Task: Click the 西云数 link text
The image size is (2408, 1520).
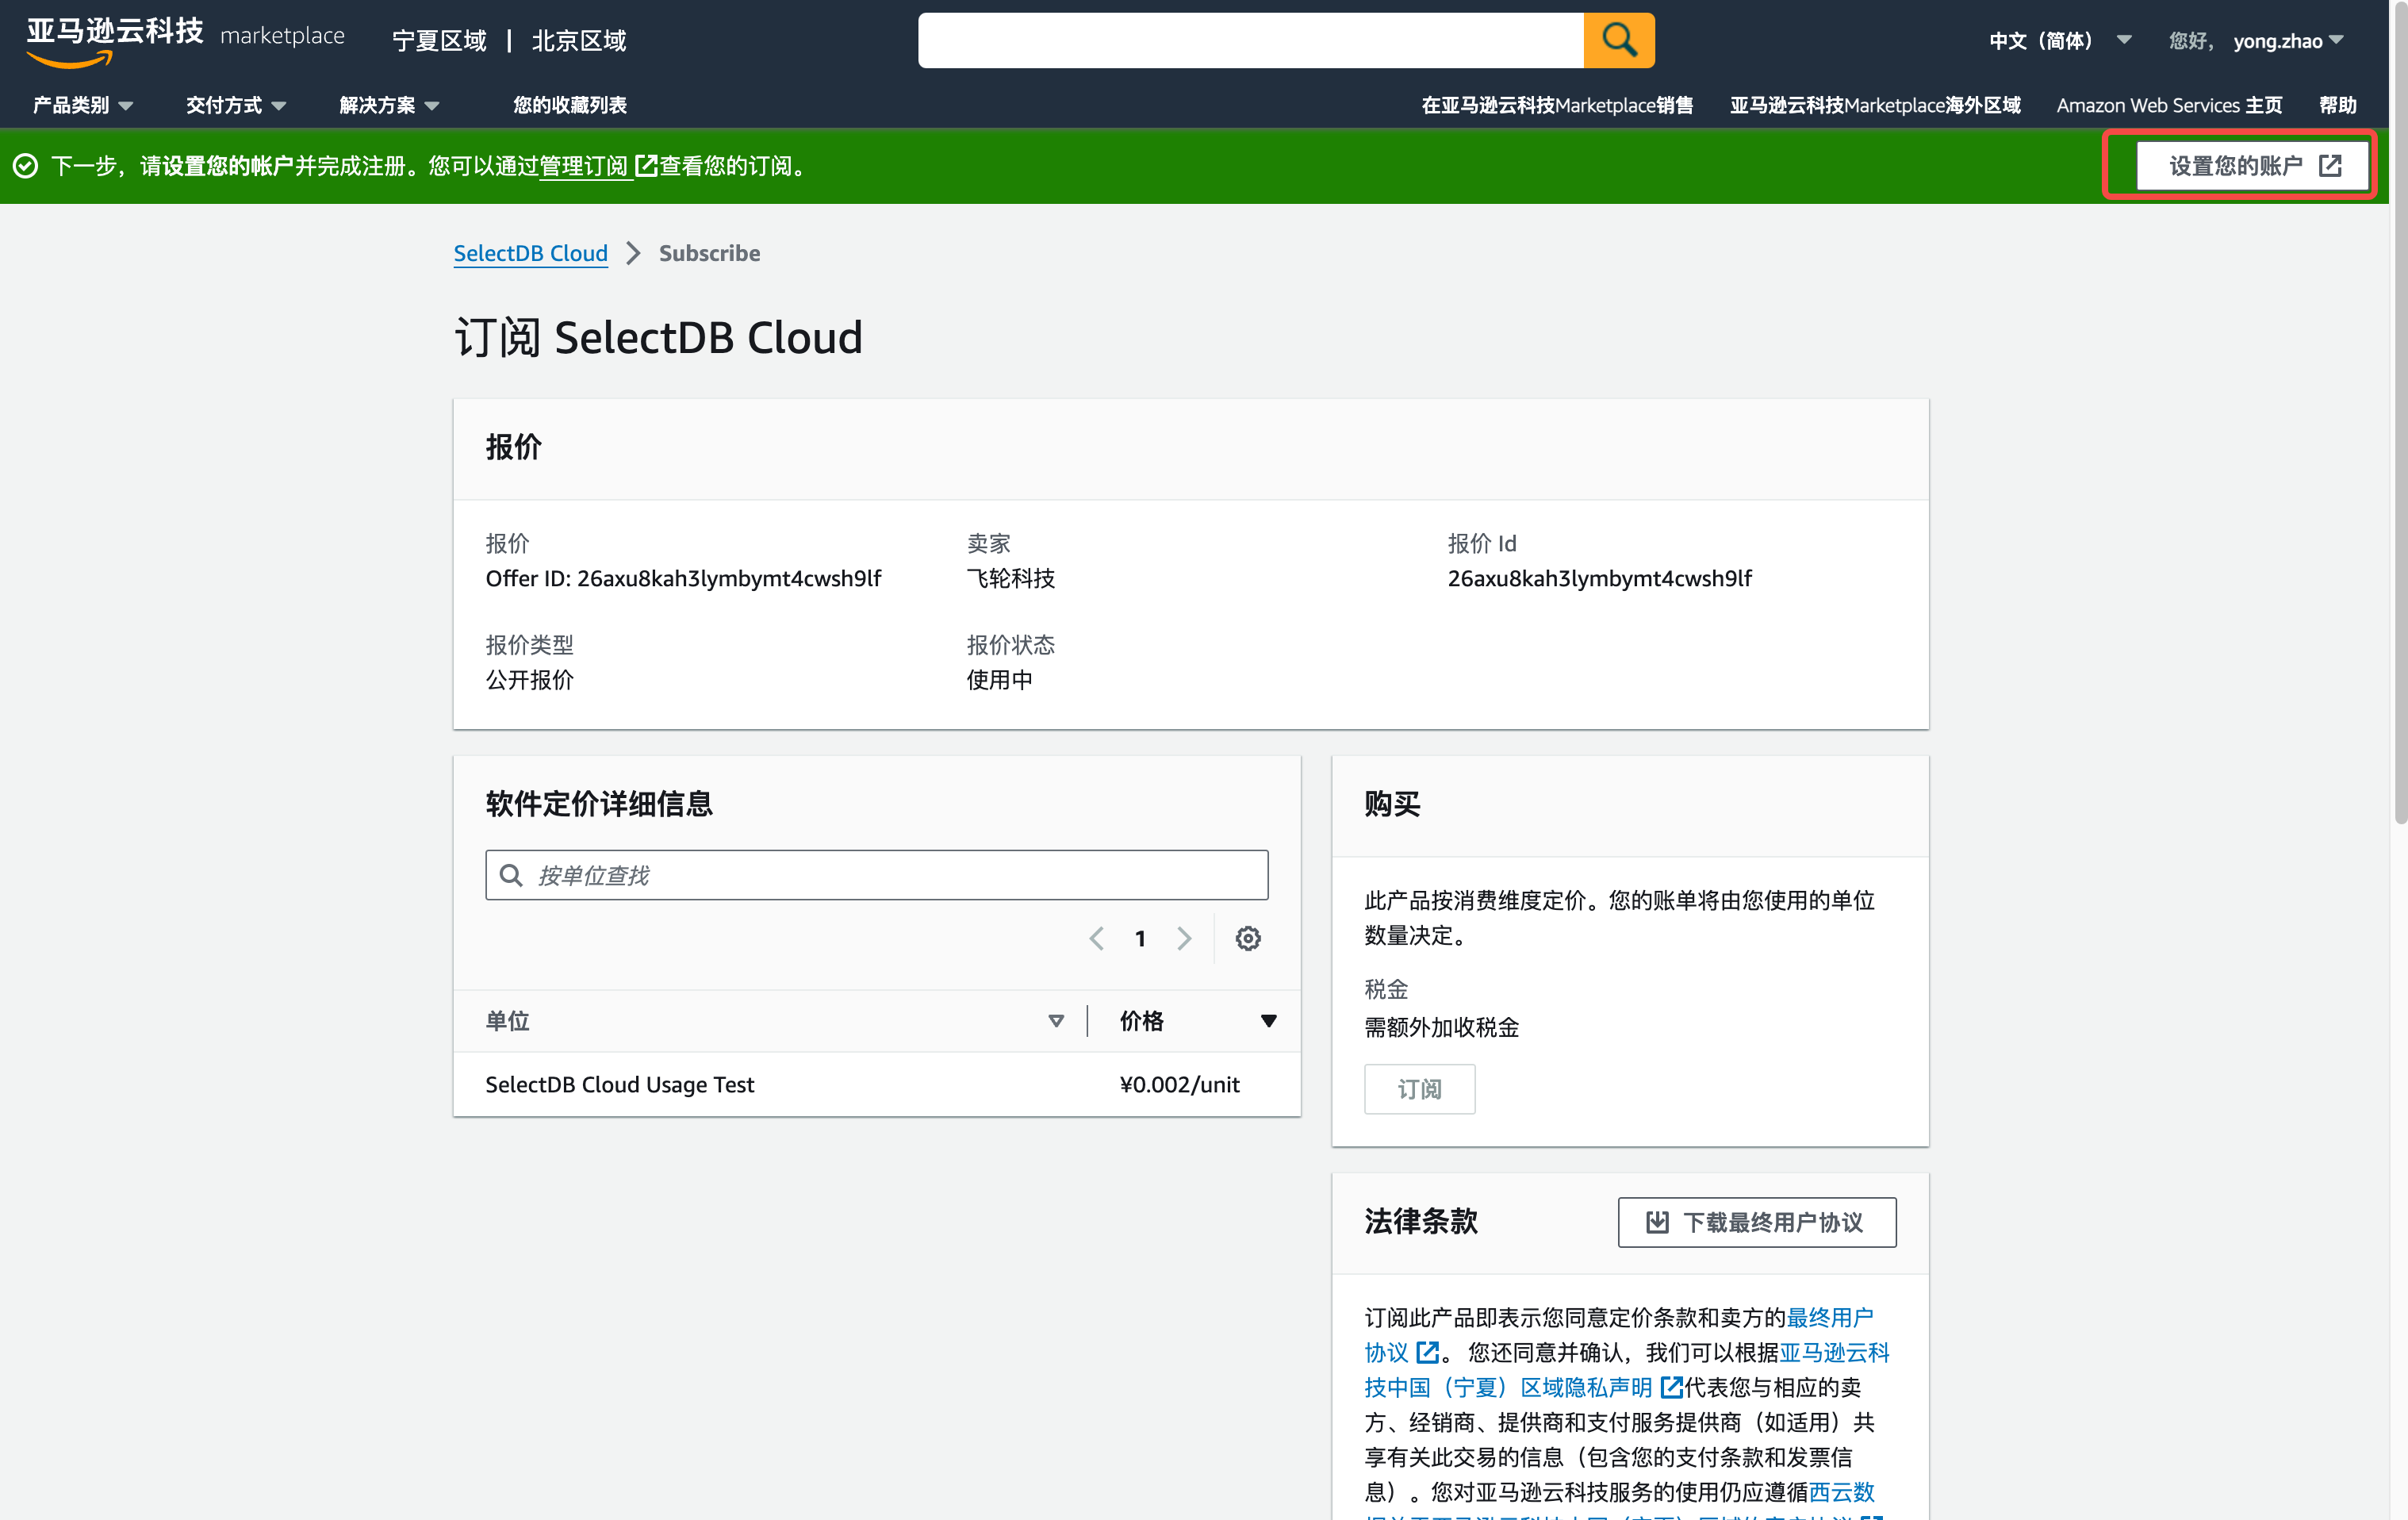Action: (x=1842, y=1492)
